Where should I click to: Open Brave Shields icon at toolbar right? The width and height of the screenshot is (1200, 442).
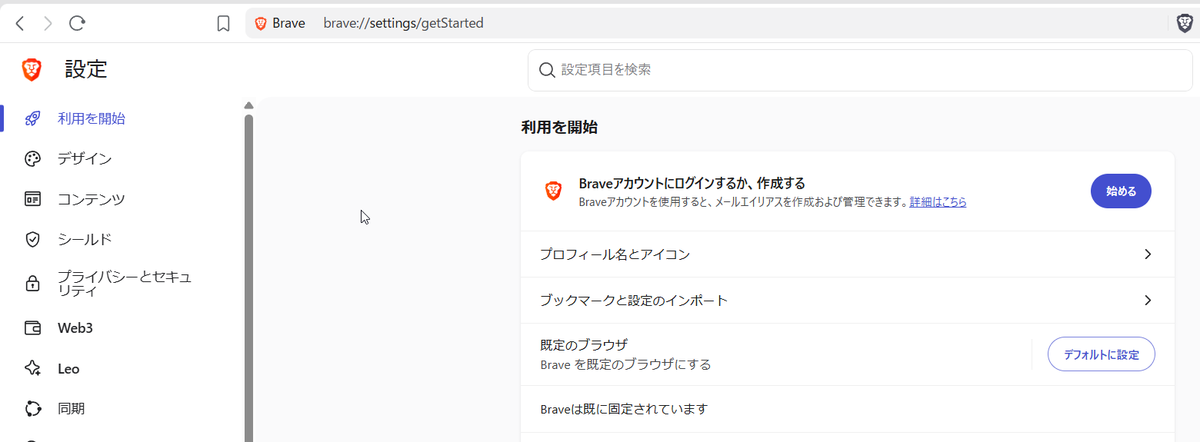coord(1184,23)
